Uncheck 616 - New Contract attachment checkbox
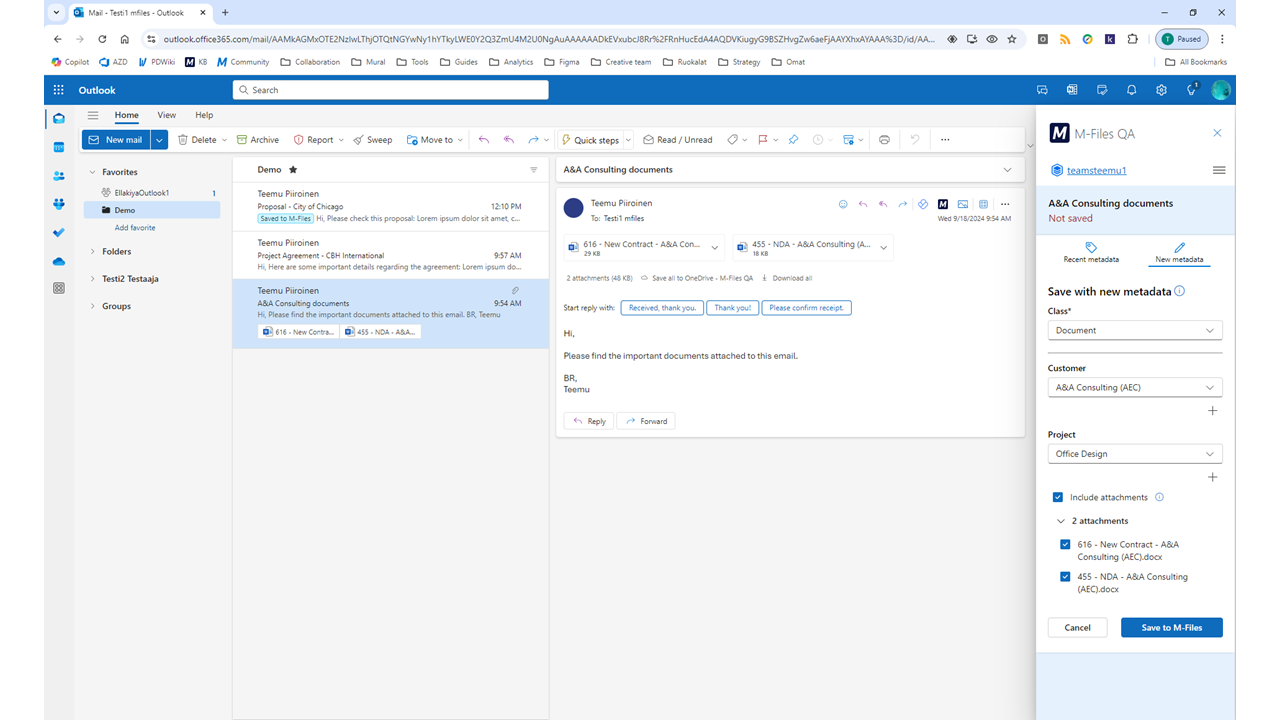 click(1065, 545)
